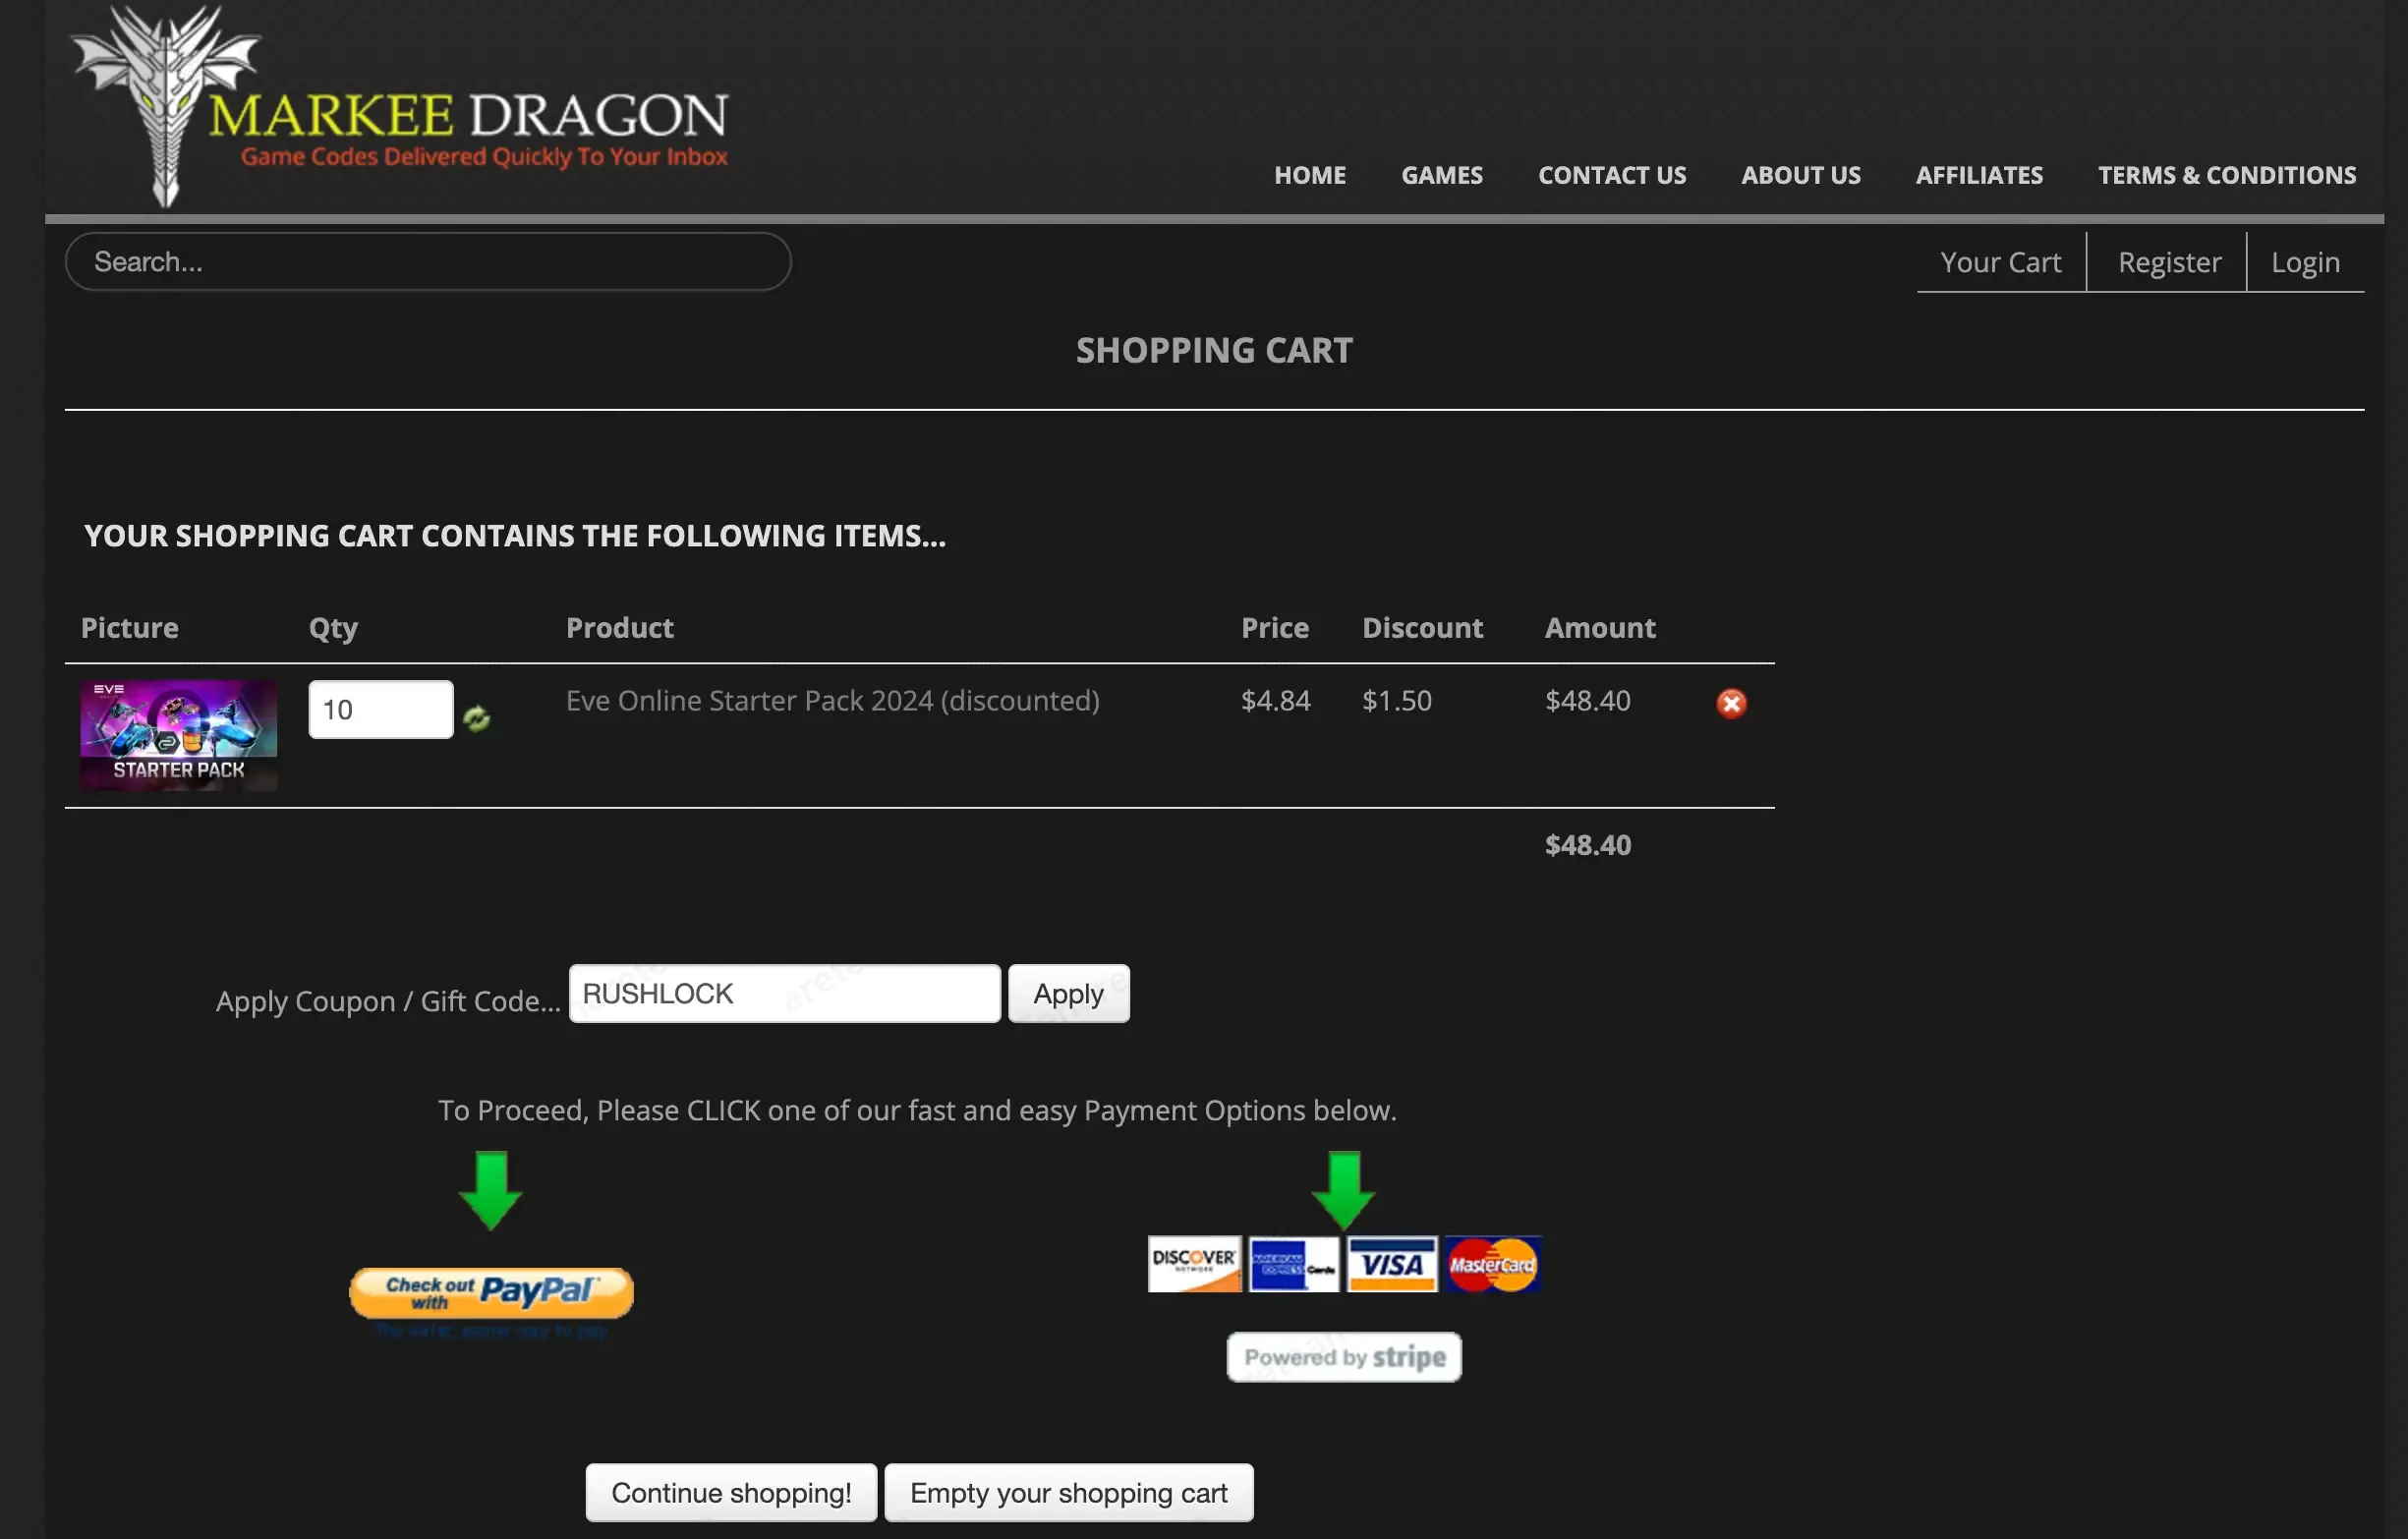Go to Your Cart
The image size is (2408, 1539).
pos(2000,261)
